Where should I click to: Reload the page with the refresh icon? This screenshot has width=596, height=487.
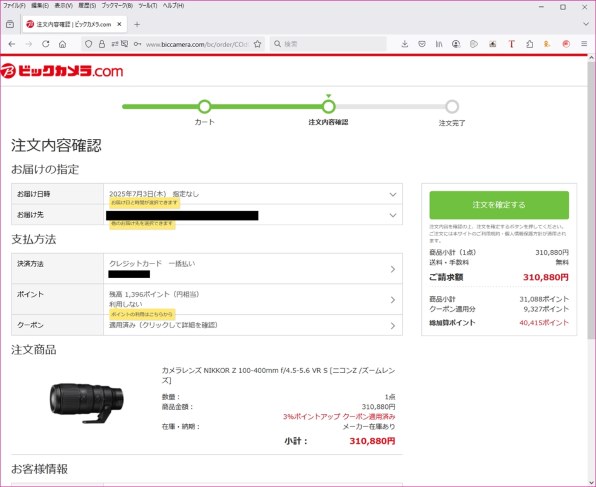point(46,44)
